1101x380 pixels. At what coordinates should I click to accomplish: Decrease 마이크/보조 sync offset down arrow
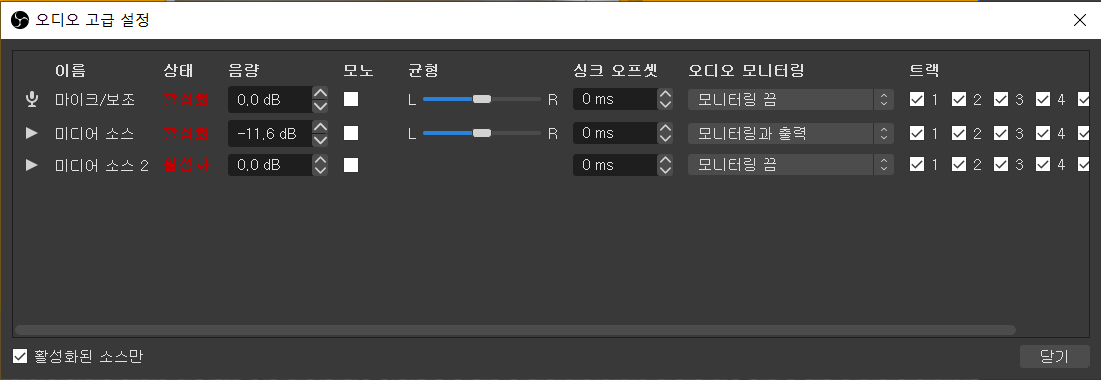pos(665,106)
